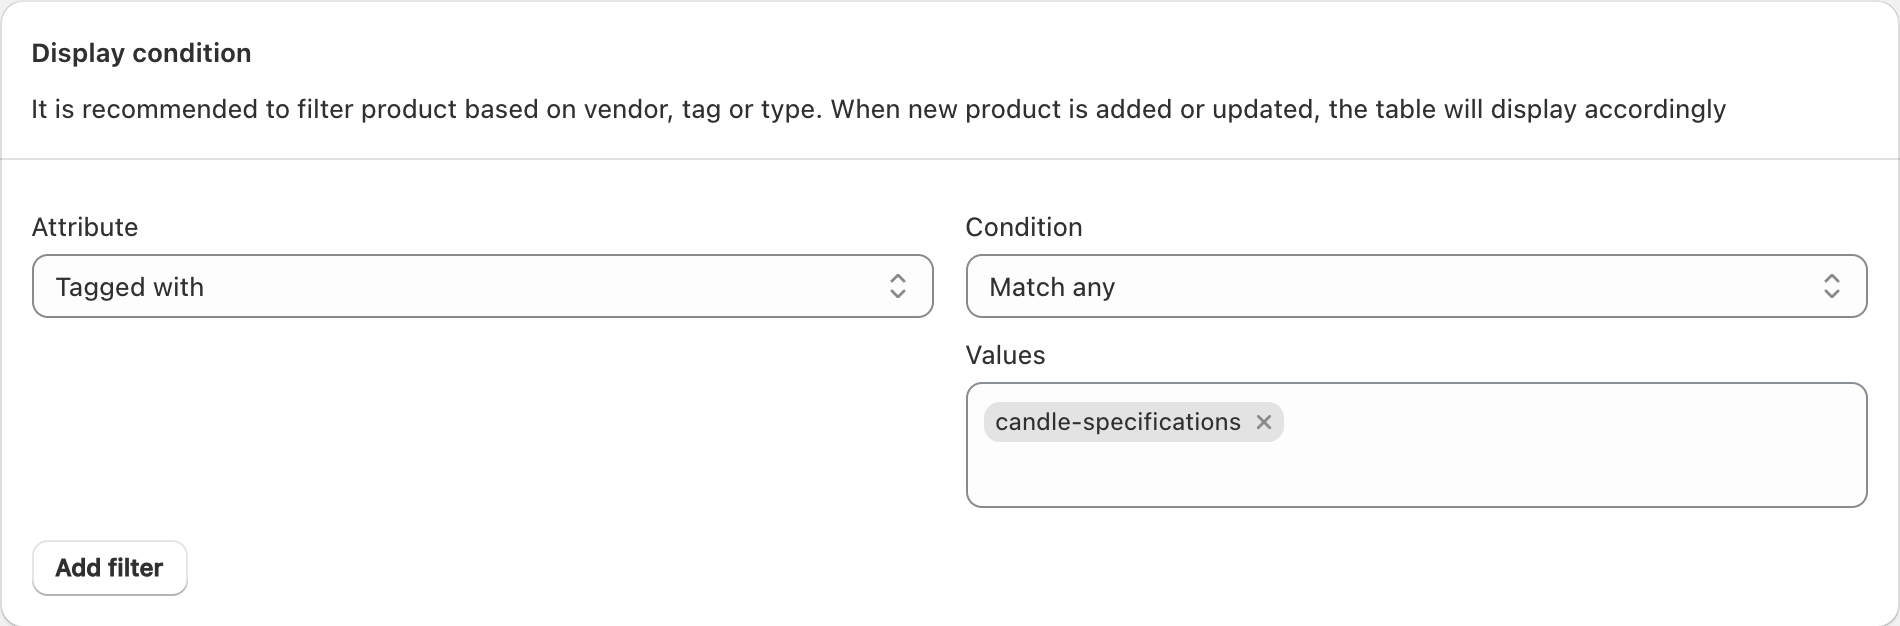Click the up-down chevron in the Condition select

tap(1832, 287)
